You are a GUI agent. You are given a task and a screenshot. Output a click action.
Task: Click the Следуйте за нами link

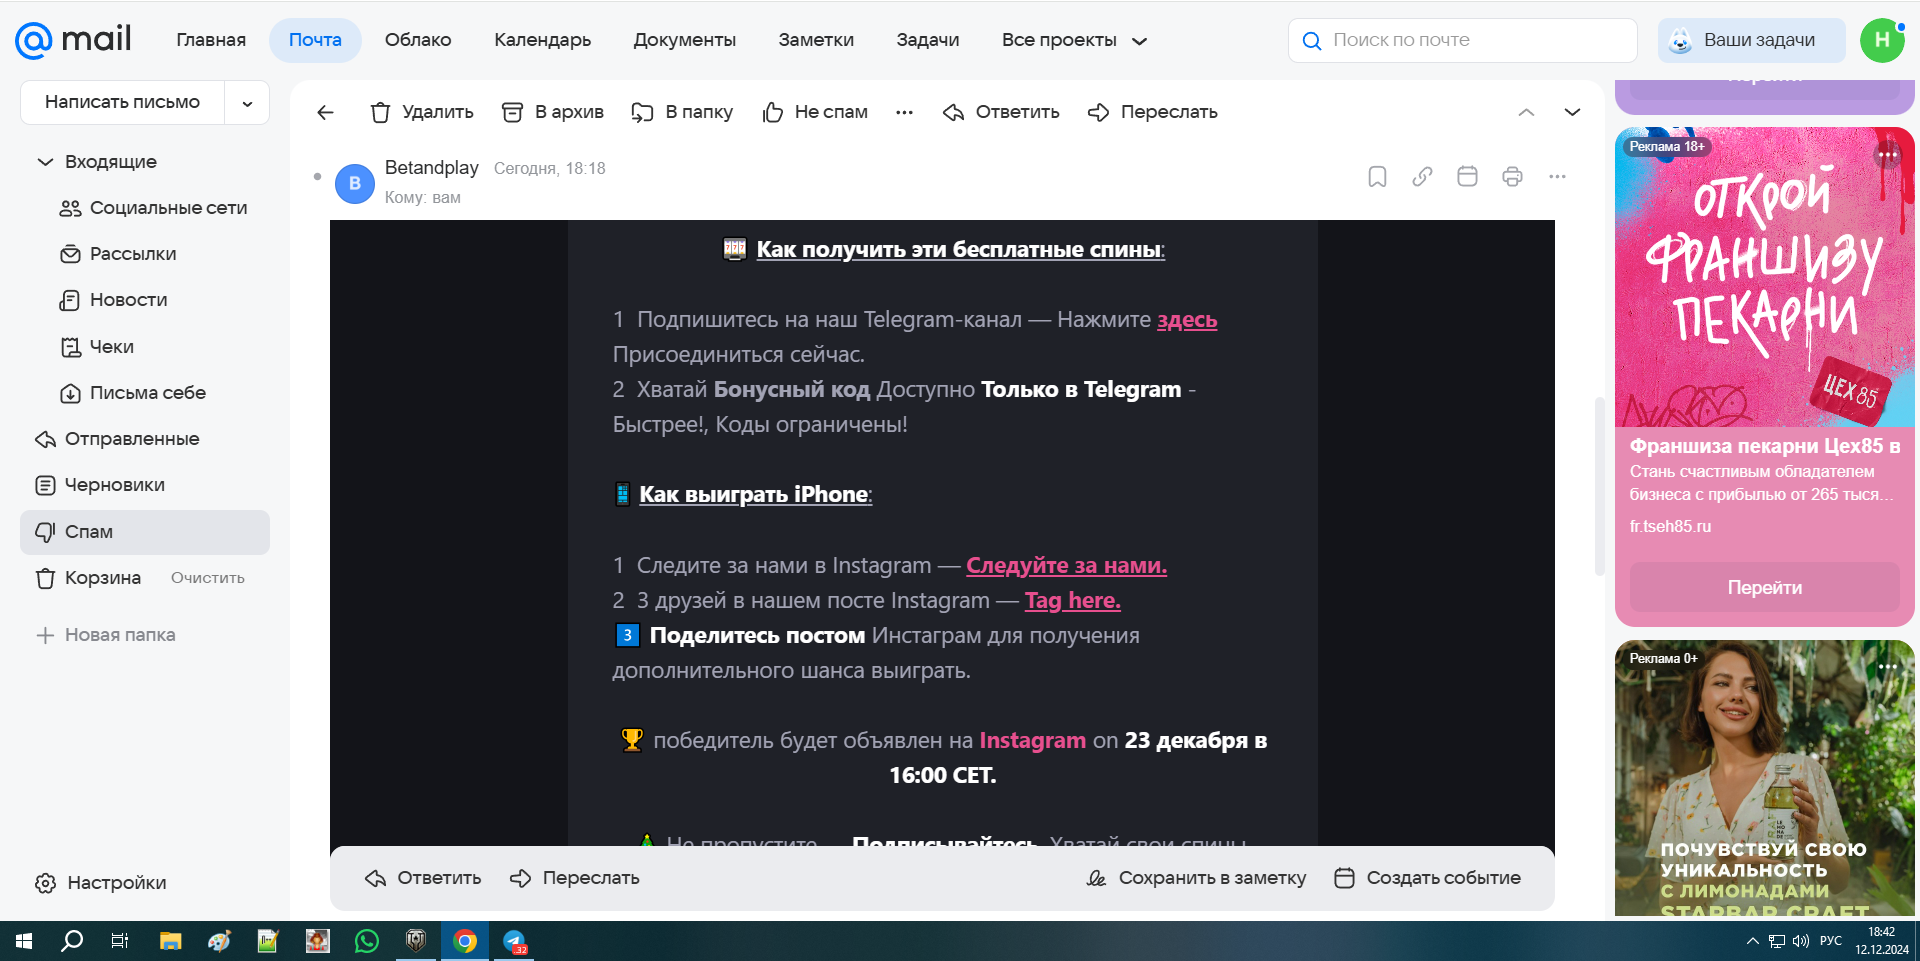1066,565
